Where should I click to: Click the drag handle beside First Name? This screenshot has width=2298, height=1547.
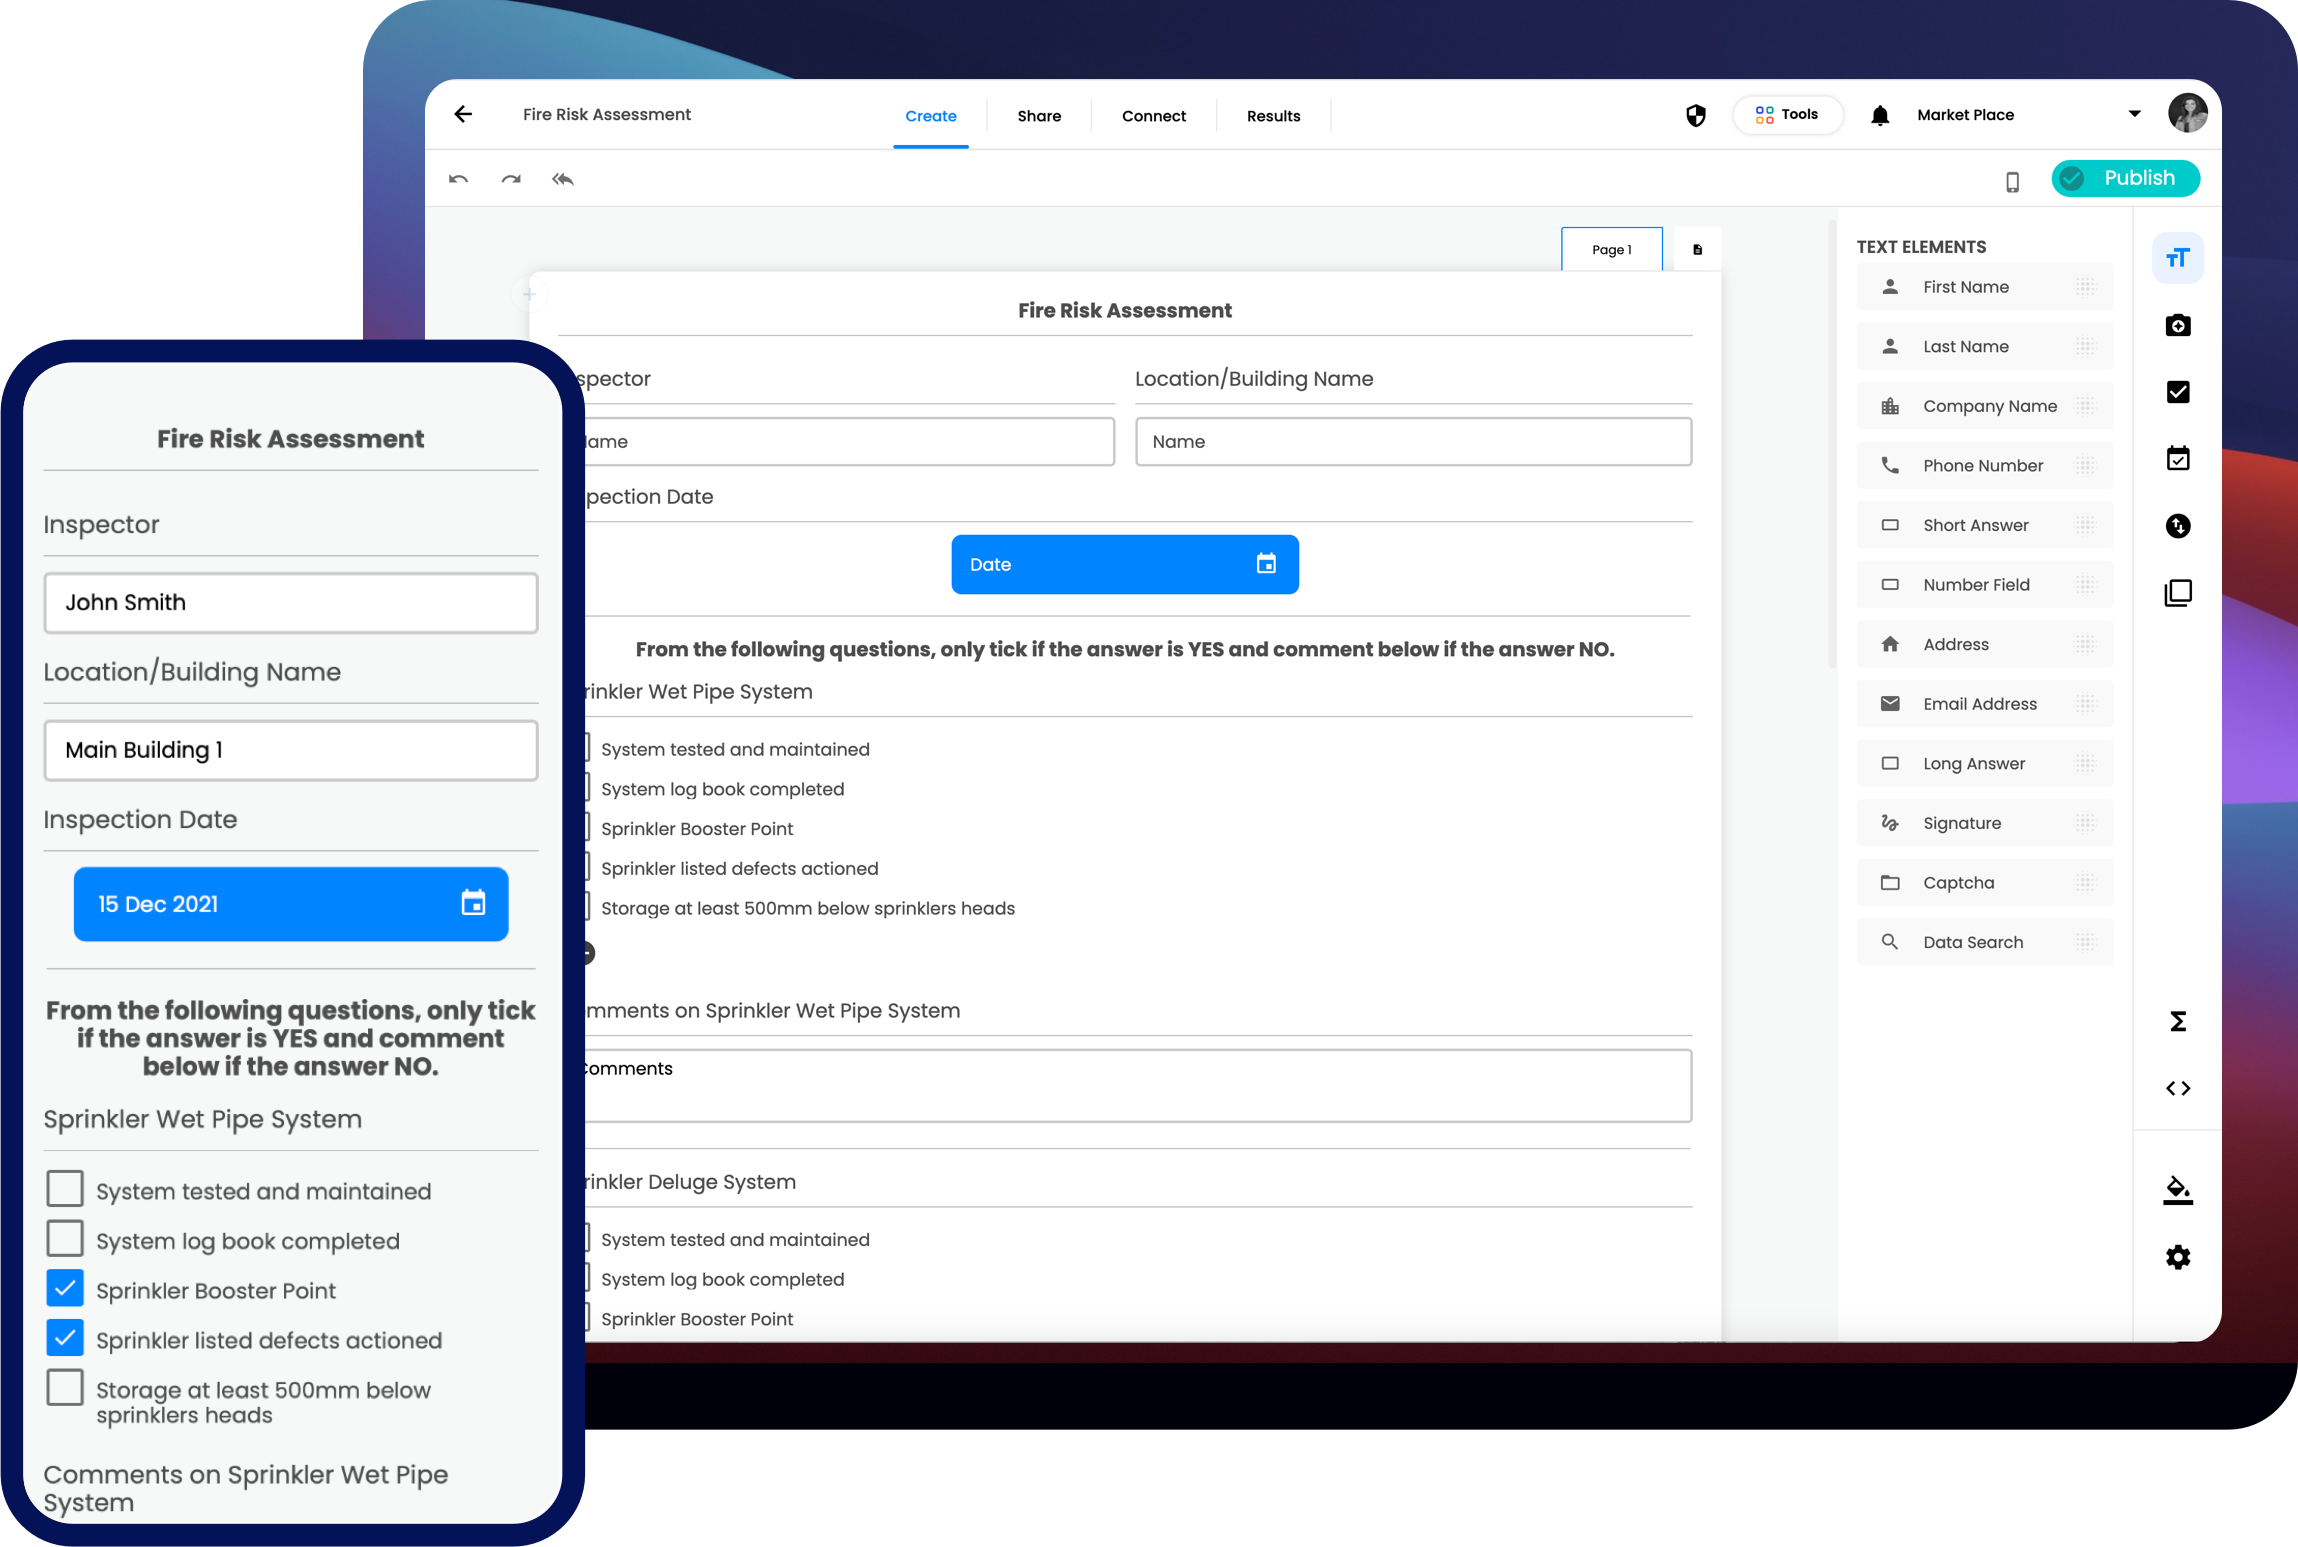click(x=2085, y=287)
